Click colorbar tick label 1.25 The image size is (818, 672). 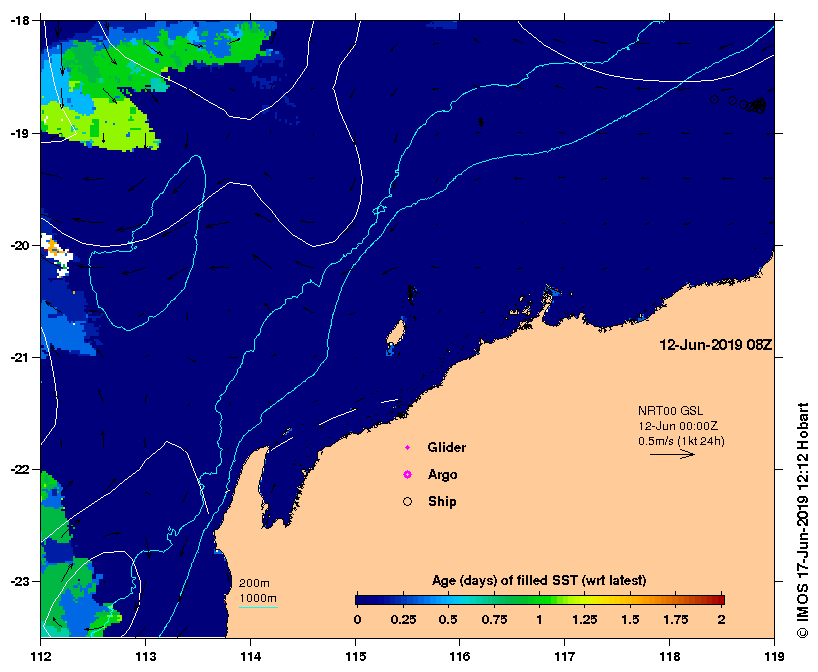(584, 620)
